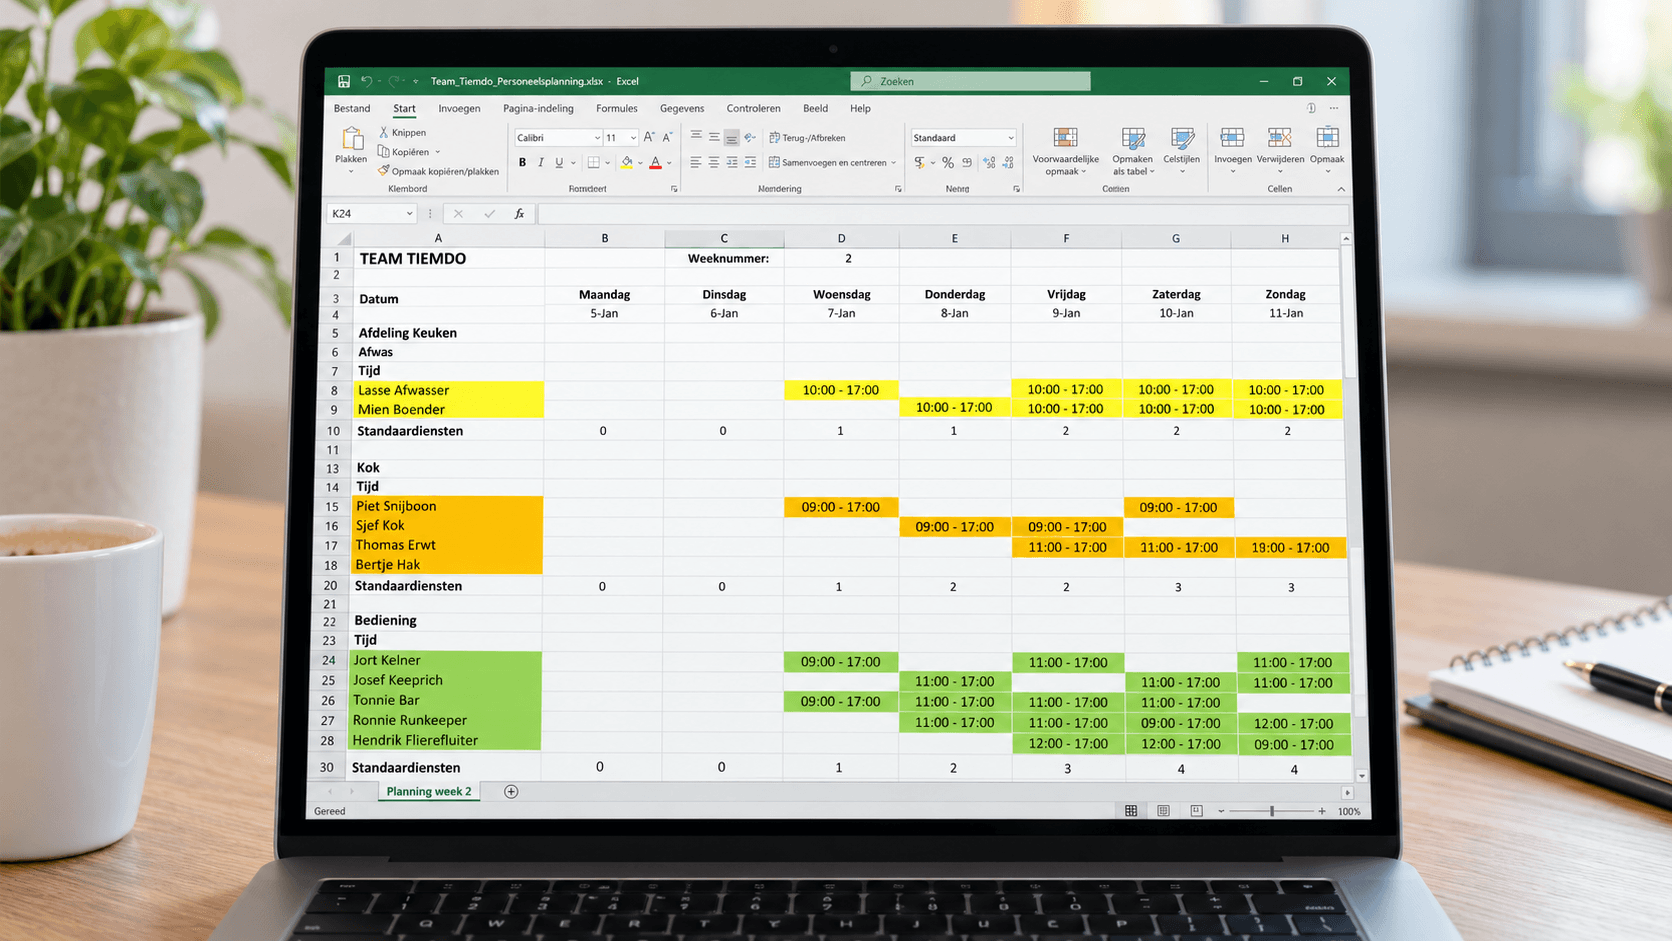Screen dimensions: 1672x941
Task: Select the Planning week 2 sheet tab
Action: (429, 791)
